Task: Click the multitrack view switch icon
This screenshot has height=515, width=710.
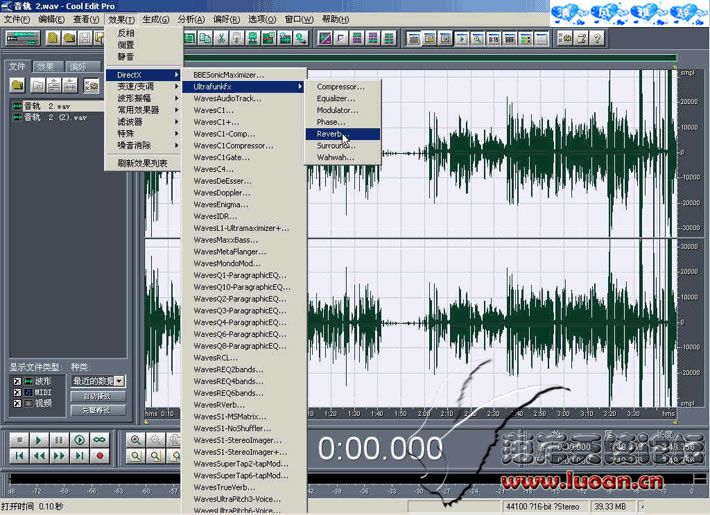Action: (x=23, y=39)
